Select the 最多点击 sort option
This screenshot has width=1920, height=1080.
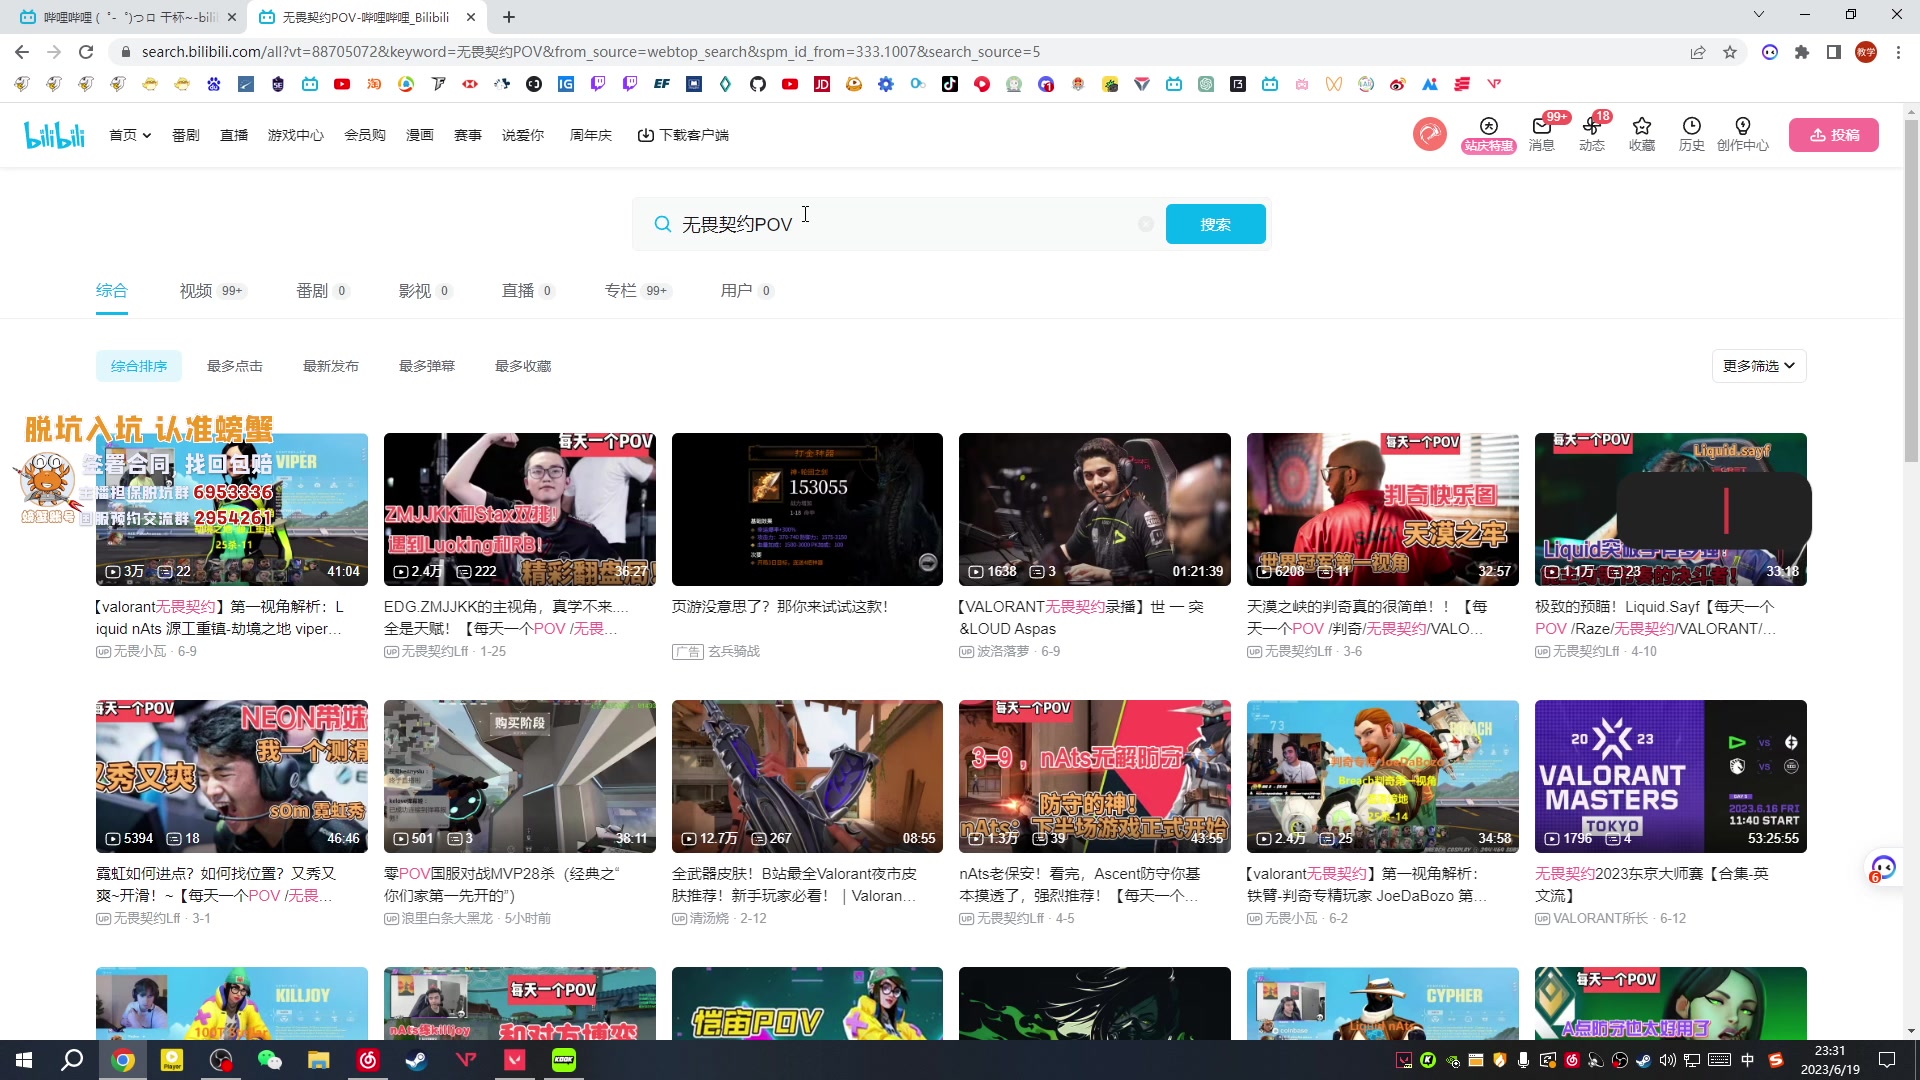(234, 366)
